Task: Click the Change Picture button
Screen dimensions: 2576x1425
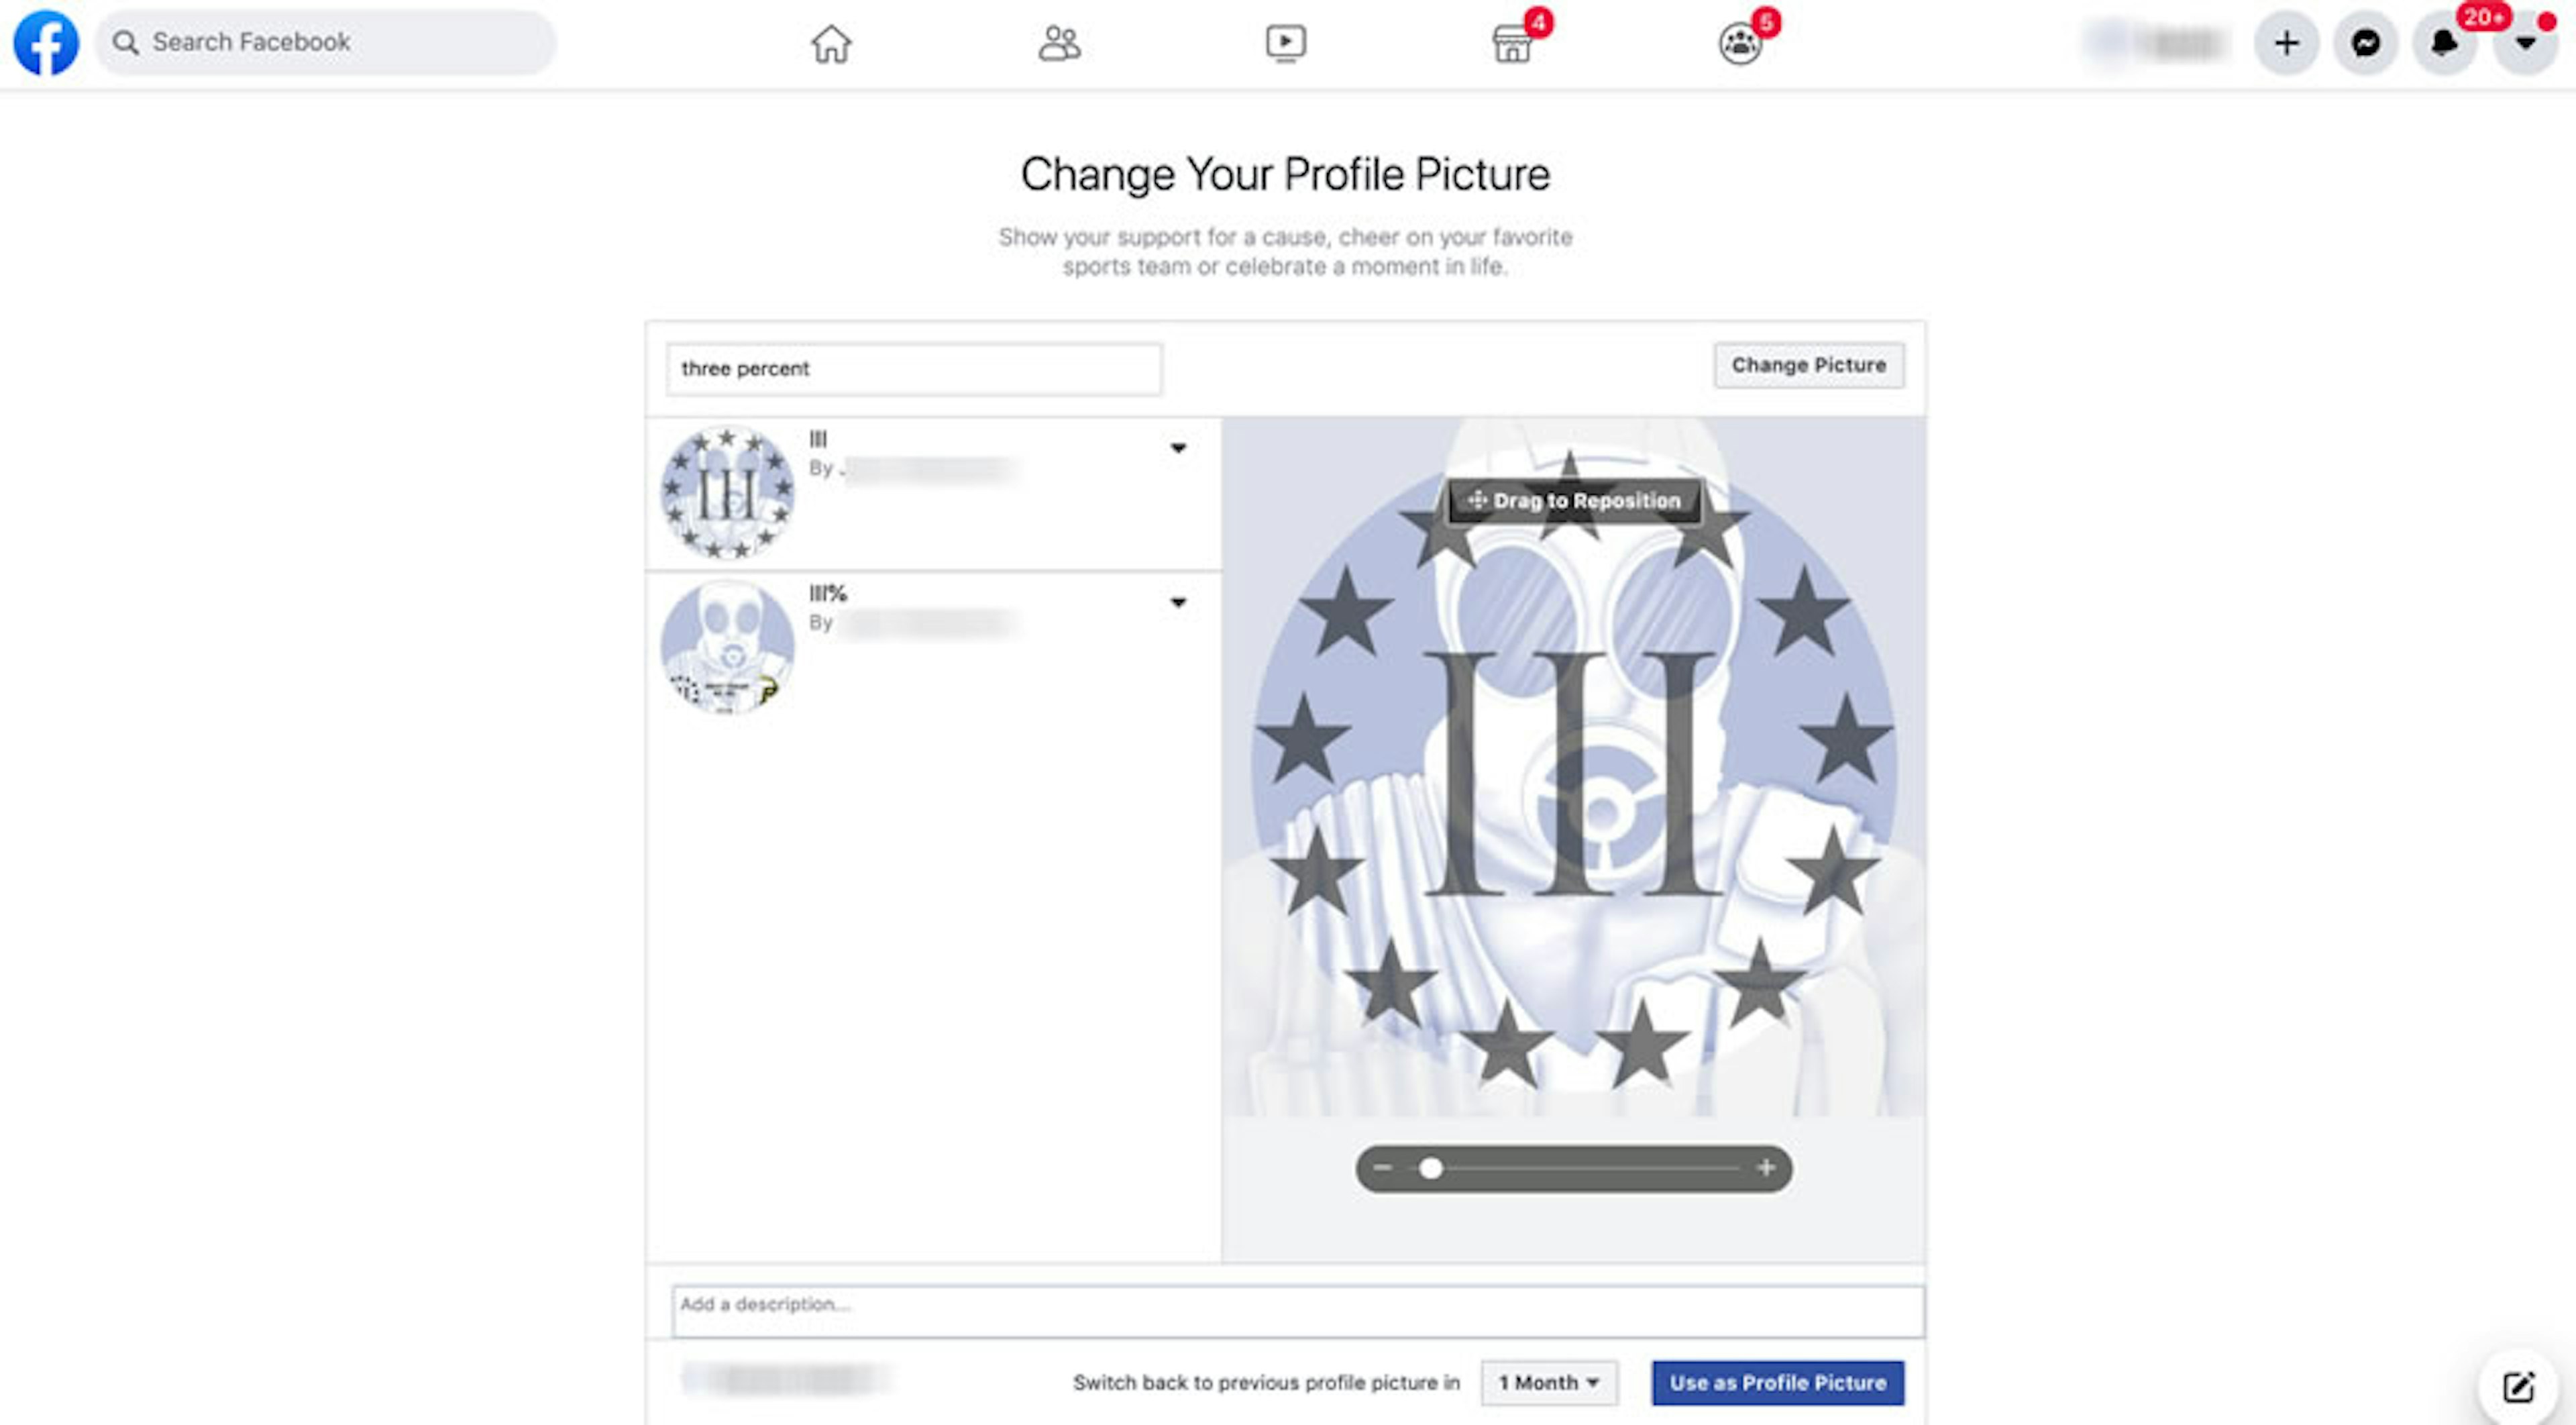Action: pos(1808,365)
